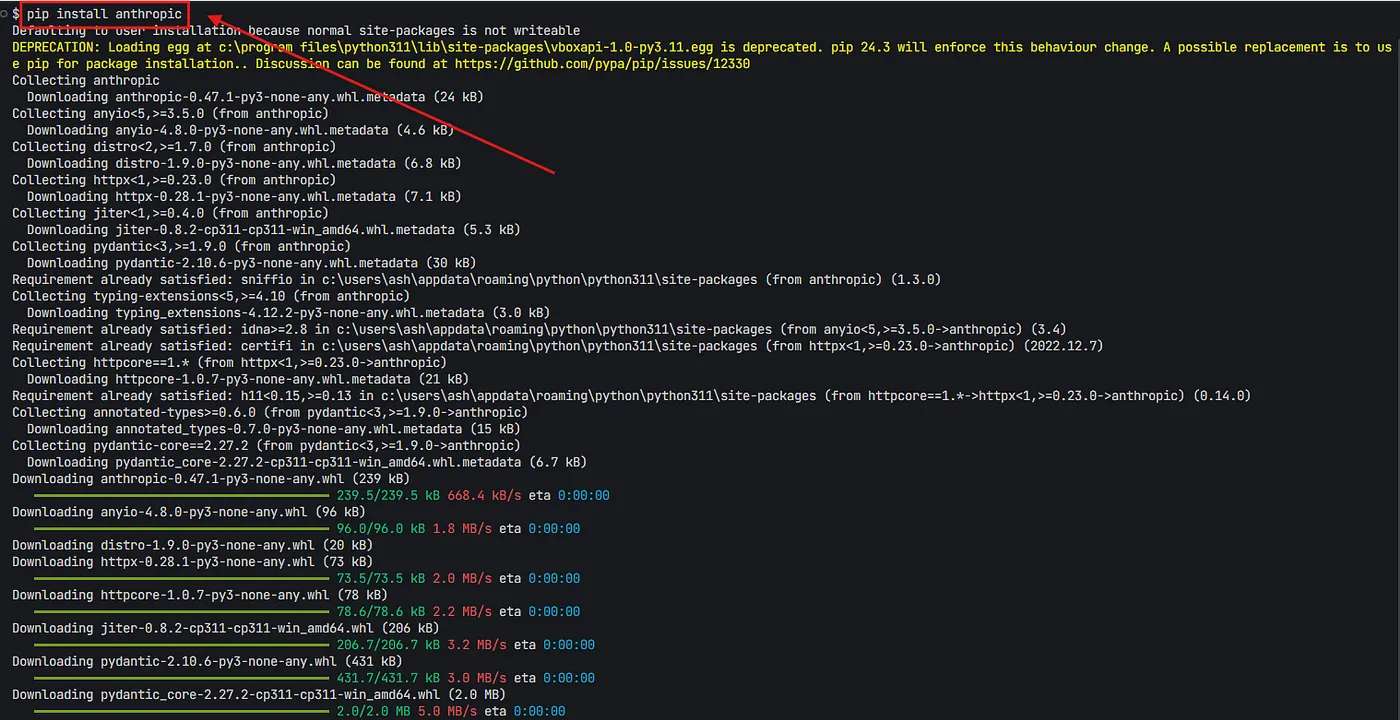Viewport: 1400px width, 720px height.
Task: Click 'Downloading httpcore-1.0.7-py3-none-any.whl (78 kB)' line
Action: click(200, 595)
